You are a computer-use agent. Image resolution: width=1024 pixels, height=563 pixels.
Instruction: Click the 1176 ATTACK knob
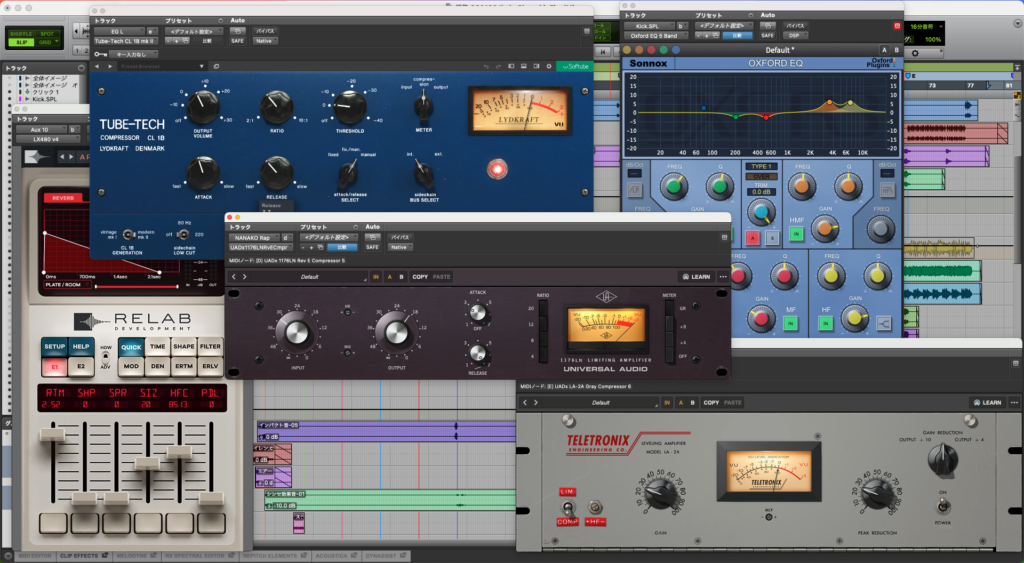click(479, 313)
